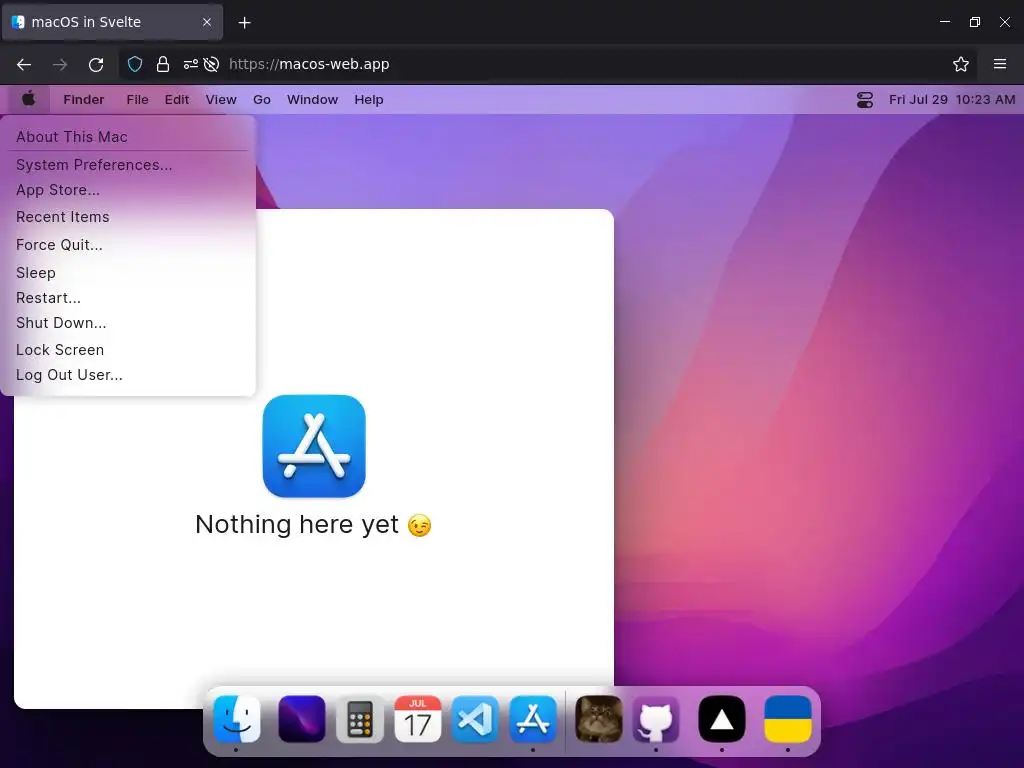Click the blocked camera permission icon

(x=211, y=64)
